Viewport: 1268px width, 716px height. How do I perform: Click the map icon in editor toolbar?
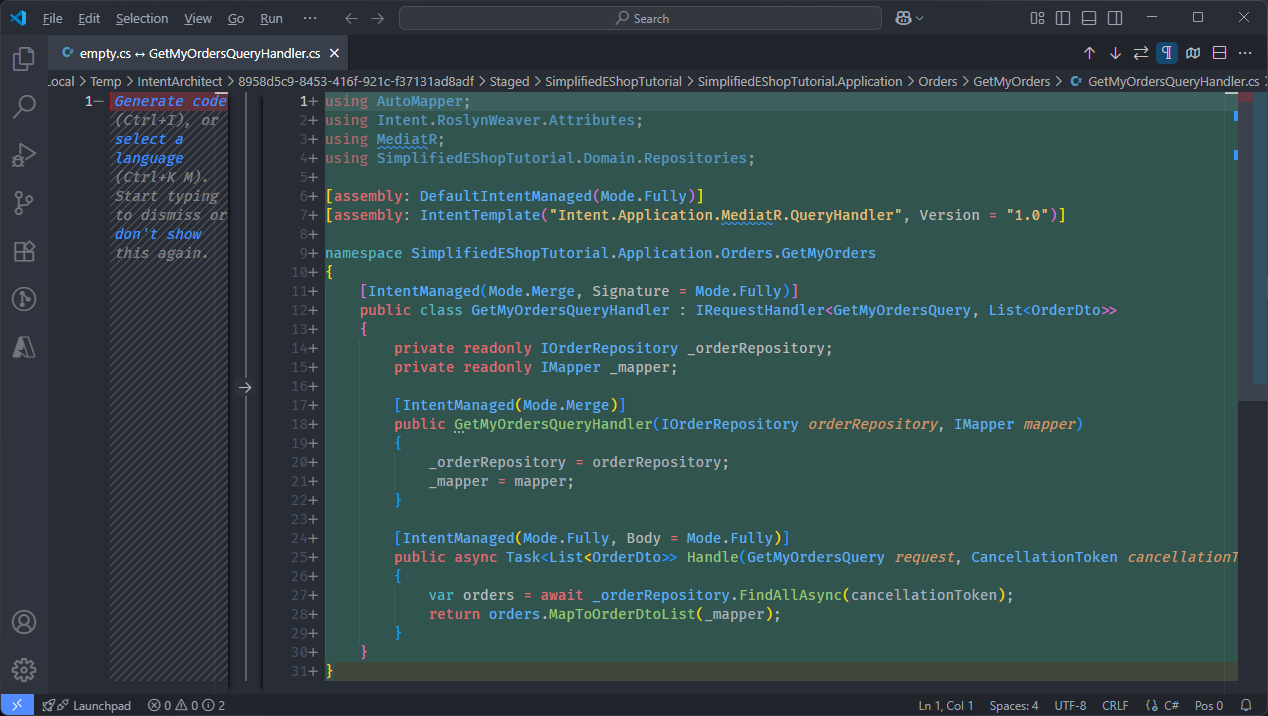click(x=1193, y=53)
